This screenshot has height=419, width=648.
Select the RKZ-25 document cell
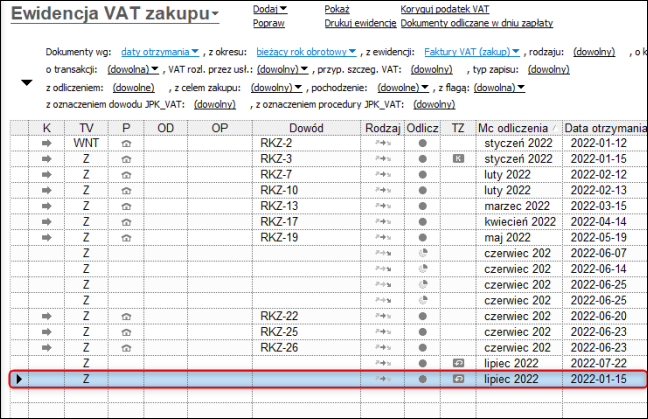coord(306,332)
